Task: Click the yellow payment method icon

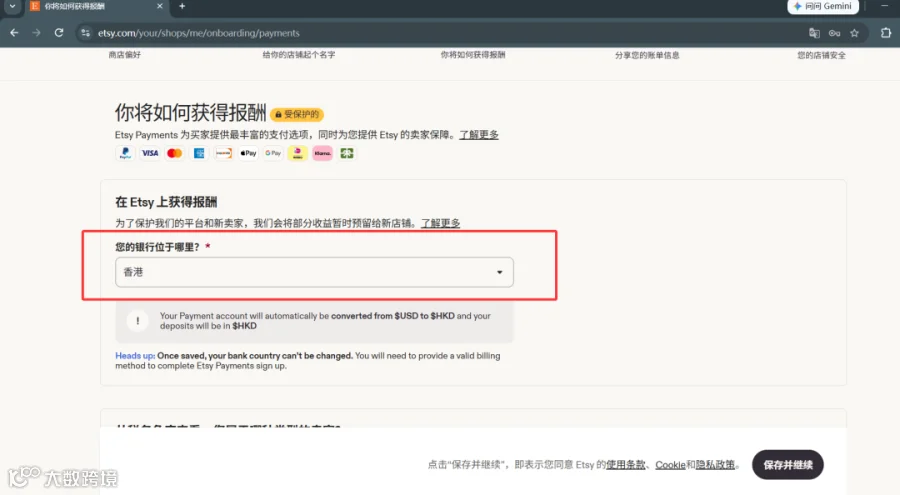Action: (297, 153)
